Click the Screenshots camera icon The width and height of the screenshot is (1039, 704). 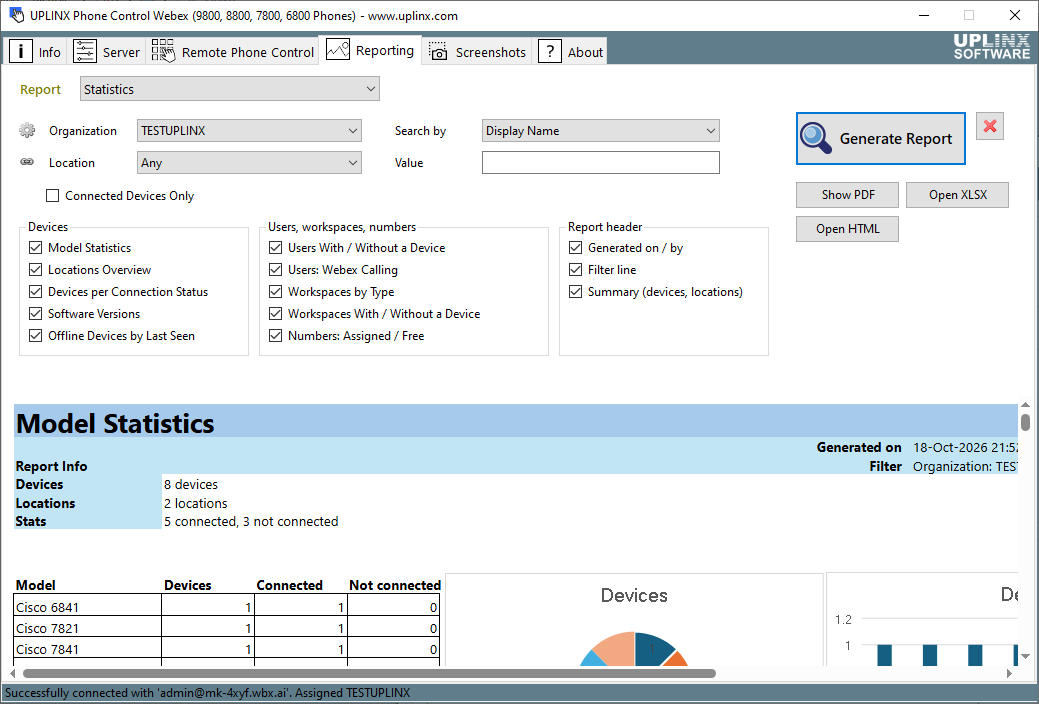[x=438, y=52]
